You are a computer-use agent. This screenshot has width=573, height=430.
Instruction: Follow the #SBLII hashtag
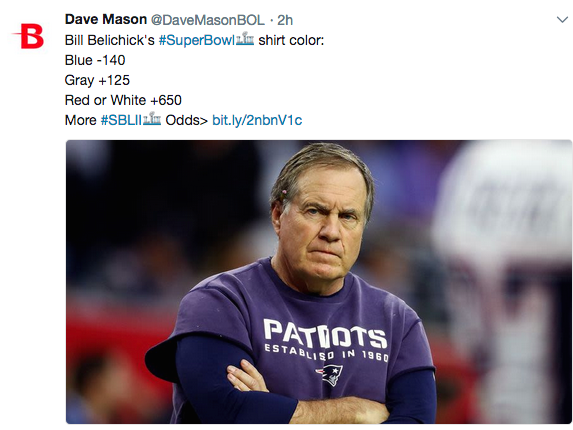[121, 120]
